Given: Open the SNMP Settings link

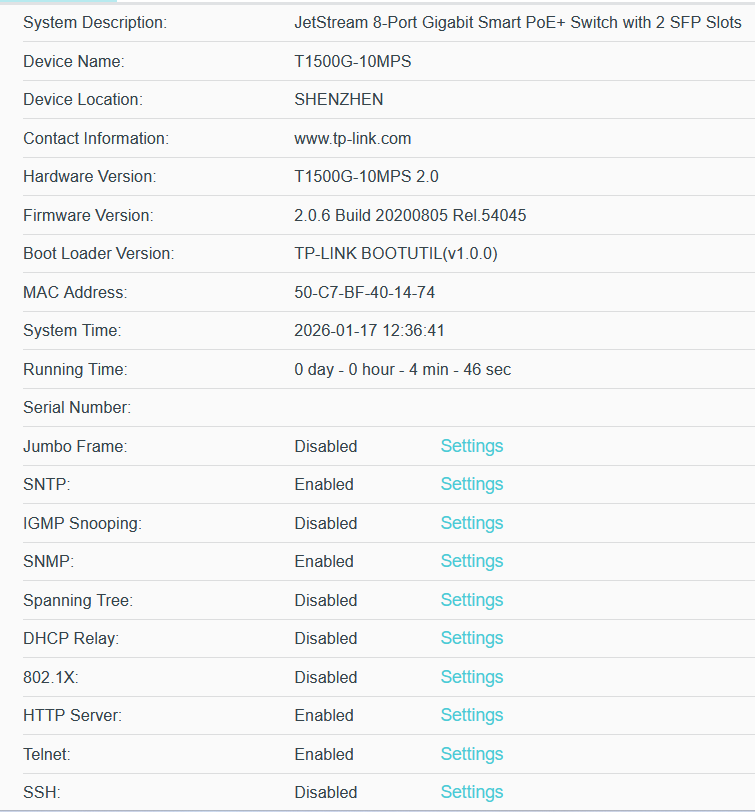Looking at the screenshot, I should (471, 561).
